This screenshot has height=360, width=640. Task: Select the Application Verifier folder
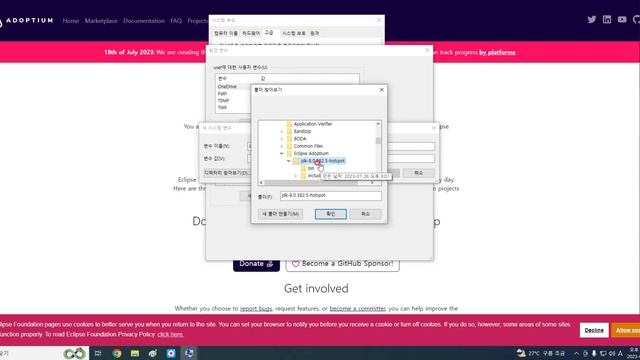point(313,124)
